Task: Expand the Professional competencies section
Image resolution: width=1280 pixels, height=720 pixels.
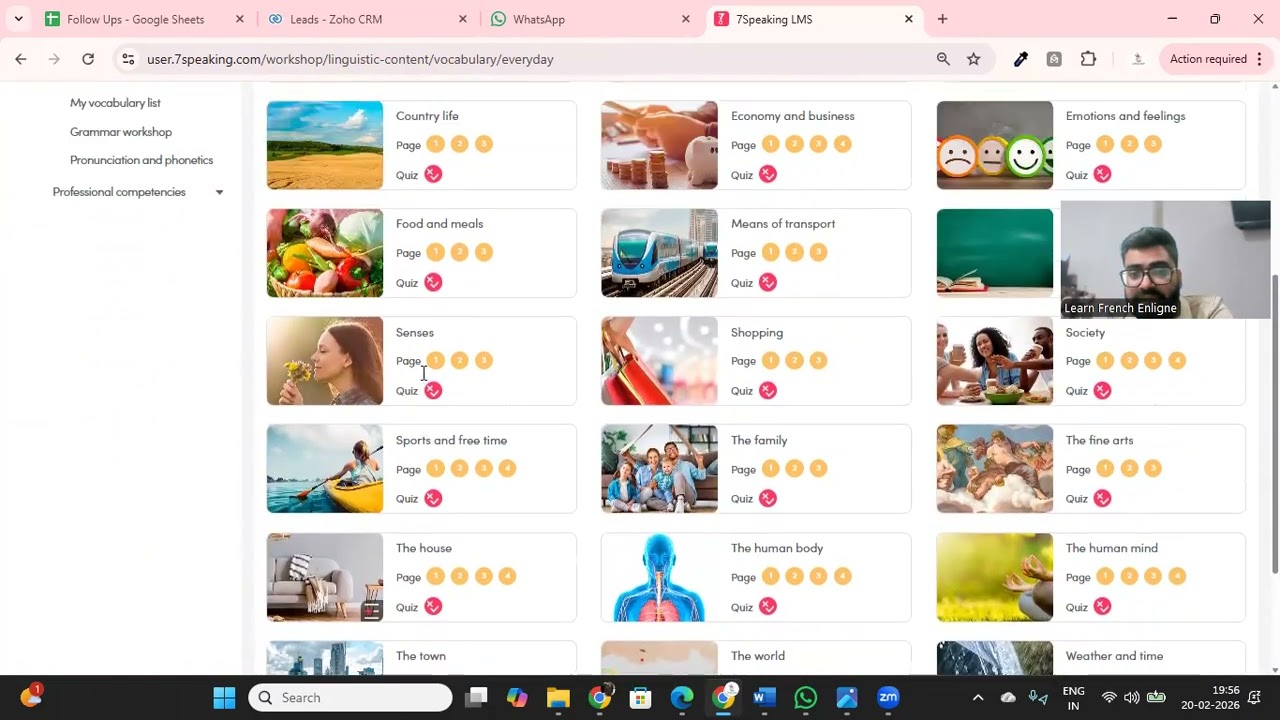Action: tap(219, 192)
